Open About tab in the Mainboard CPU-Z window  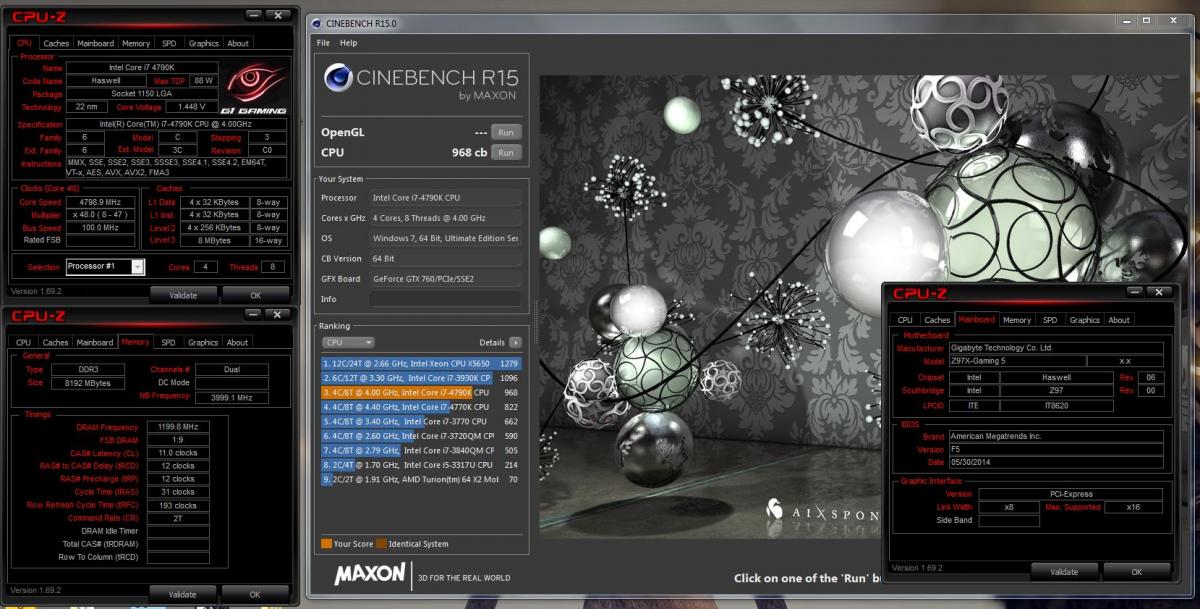pyautogui.click(x=1119, y=320)
